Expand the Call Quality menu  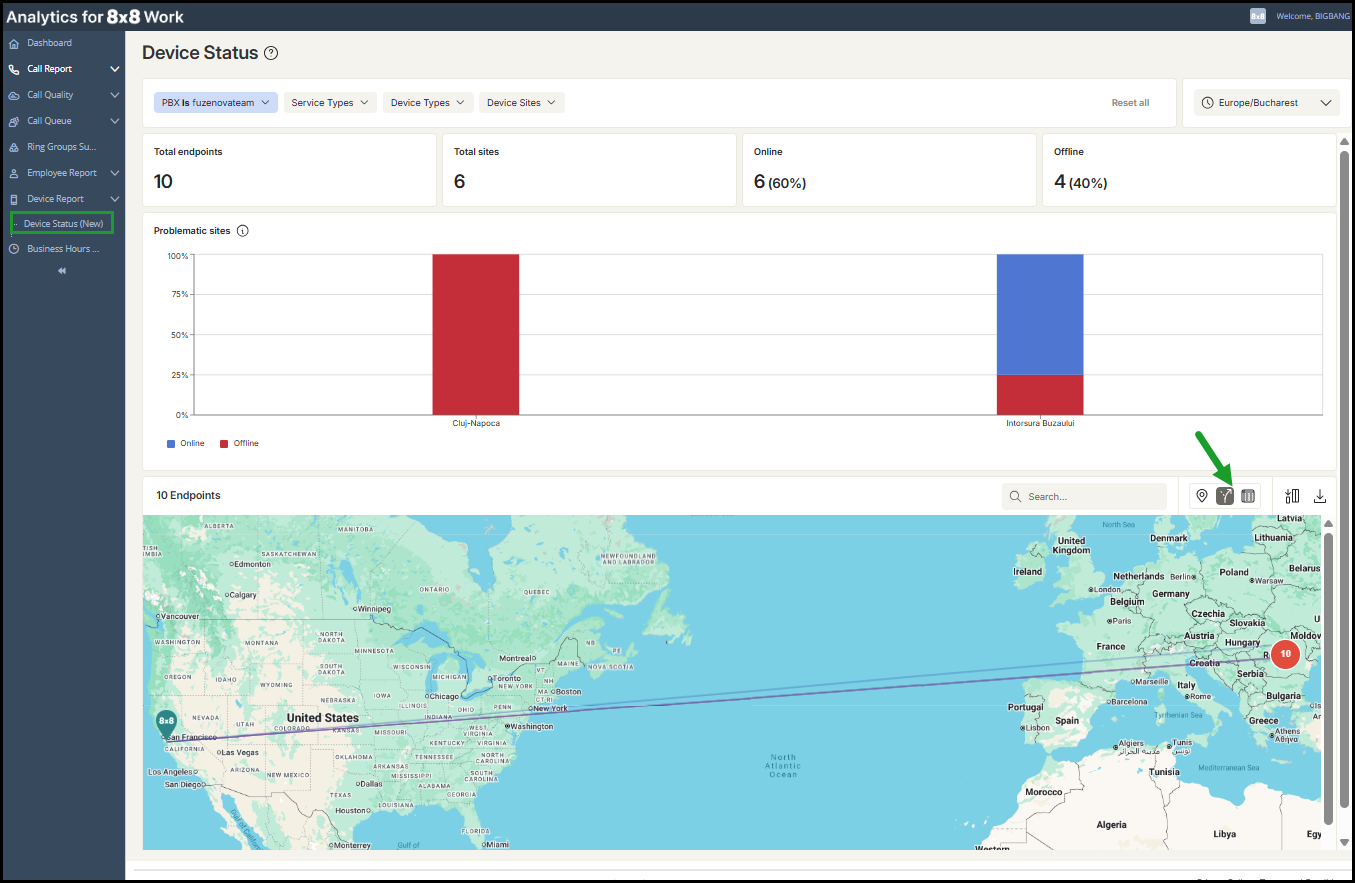point(64,95)
